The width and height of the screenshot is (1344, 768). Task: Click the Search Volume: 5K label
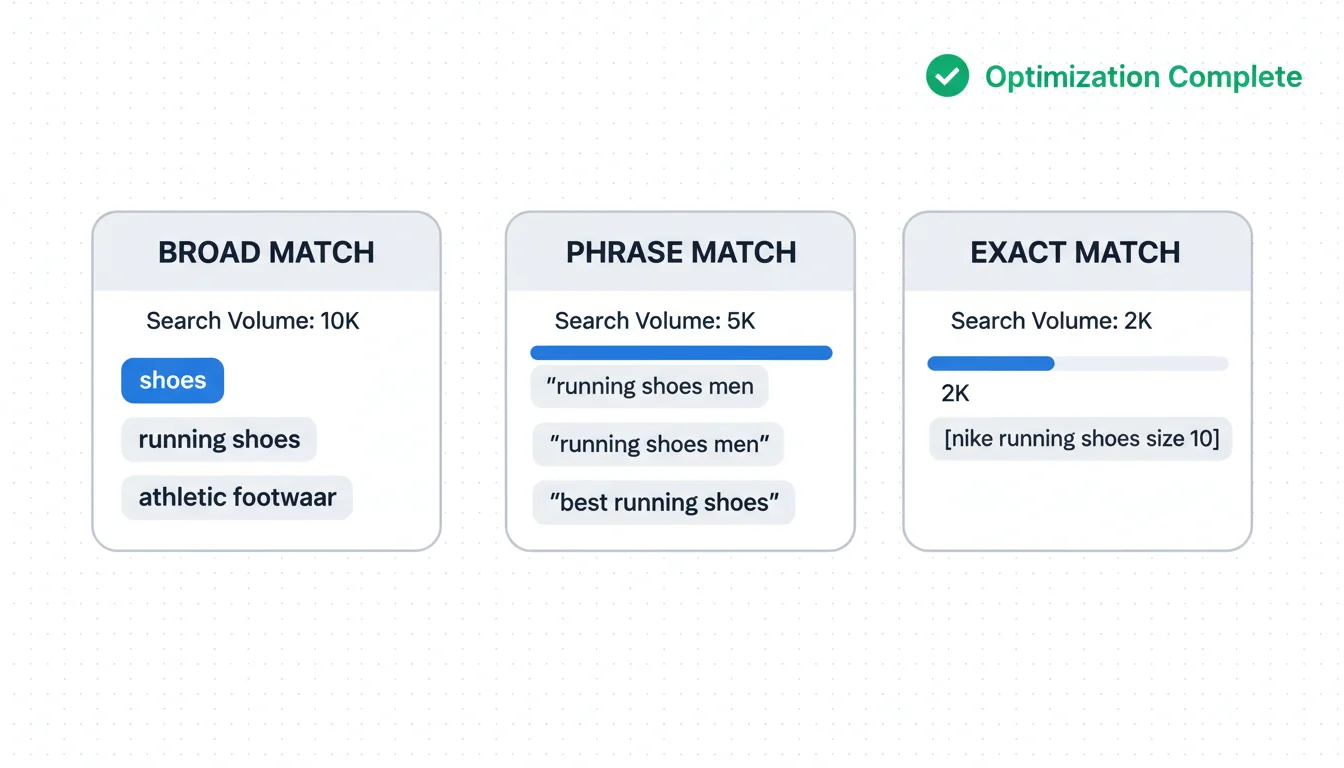click(x=655, y=321)
